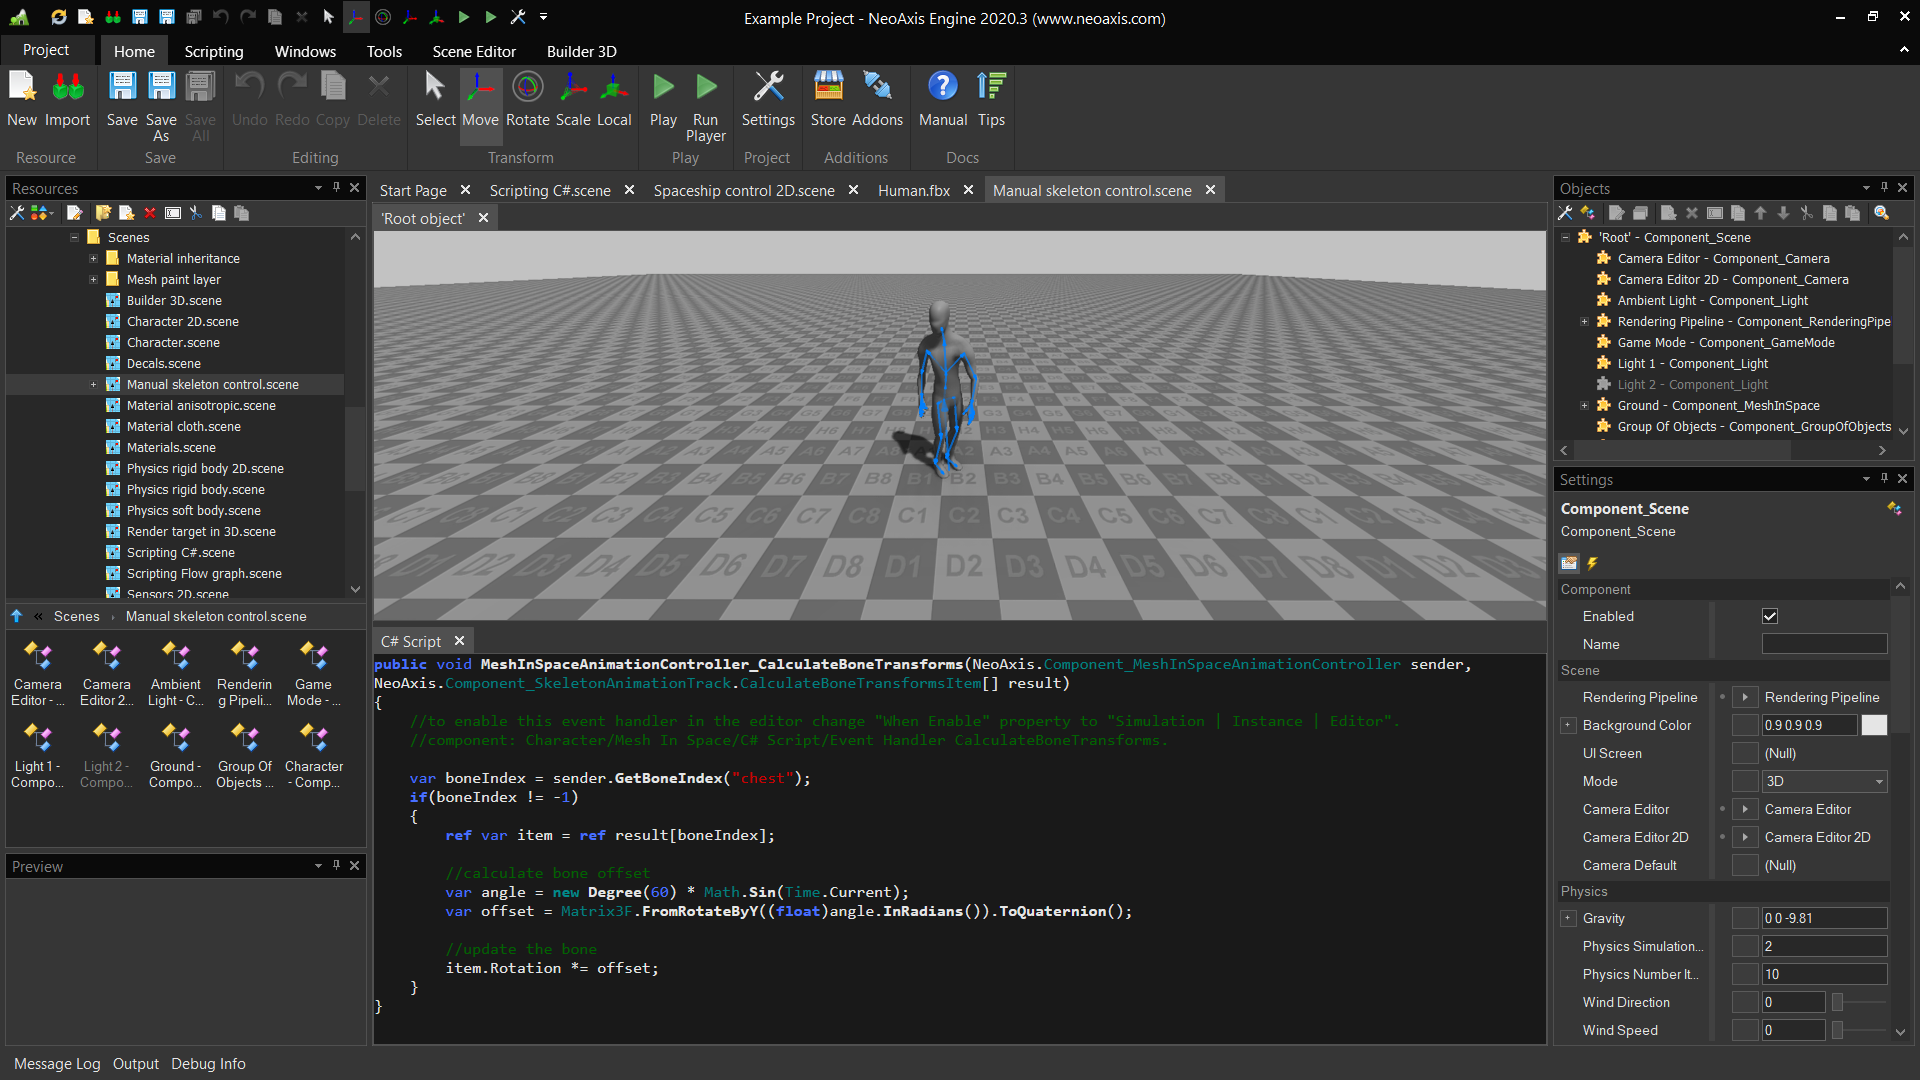Screen dimensions: 1920x1080
Task: Open project Settings in the ribbon
Action: coord(768,100)
